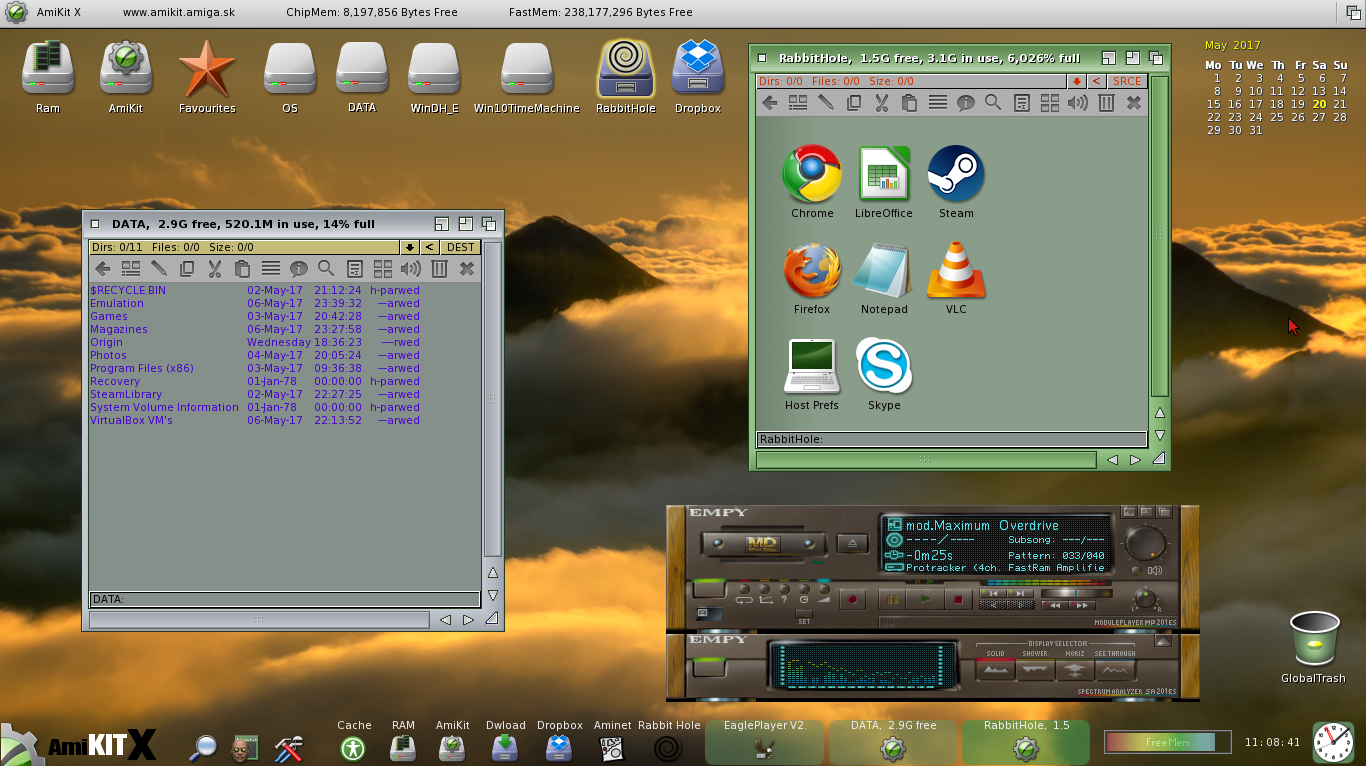The width and height of the screenshot is (1366, 766).
Task: Click the red '<' button in RabbitHole header
Action: 1096,81
